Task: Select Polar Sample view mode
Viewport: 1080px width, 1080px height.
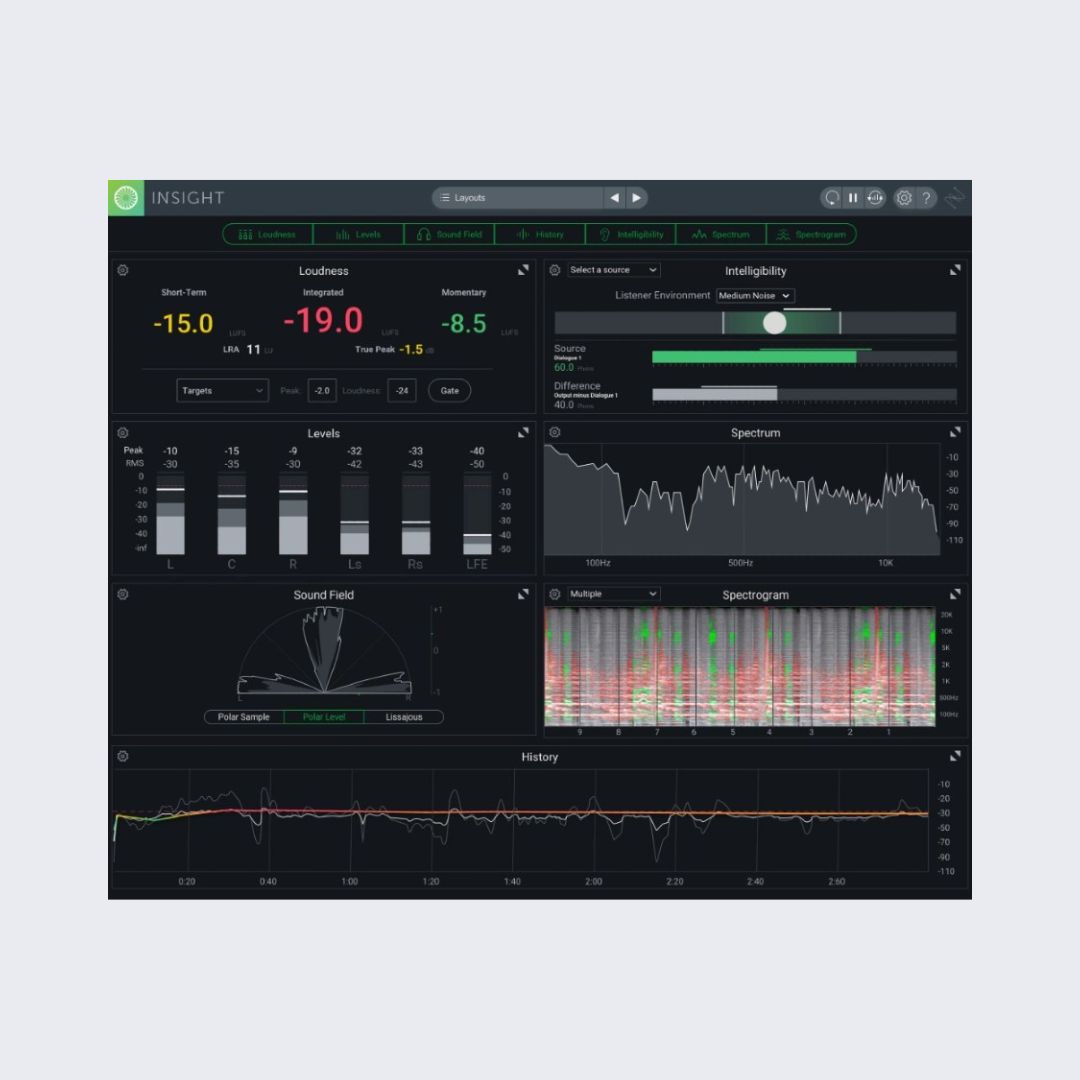Action: (244, 717)
